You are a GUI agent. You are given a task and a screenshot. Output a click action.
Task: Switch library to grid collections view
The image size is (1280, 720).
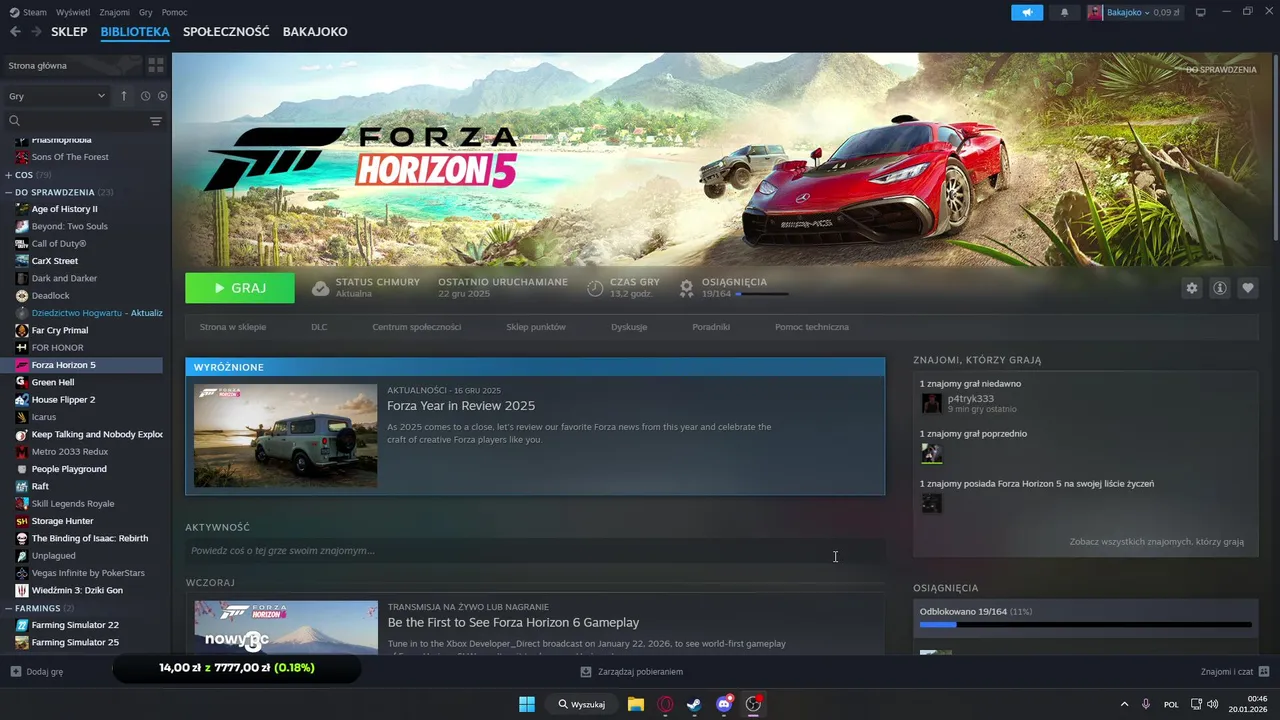point(156,65)
